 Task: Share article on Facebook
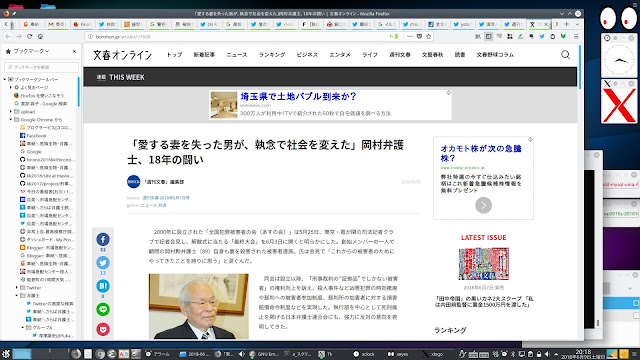coord(103,239)
